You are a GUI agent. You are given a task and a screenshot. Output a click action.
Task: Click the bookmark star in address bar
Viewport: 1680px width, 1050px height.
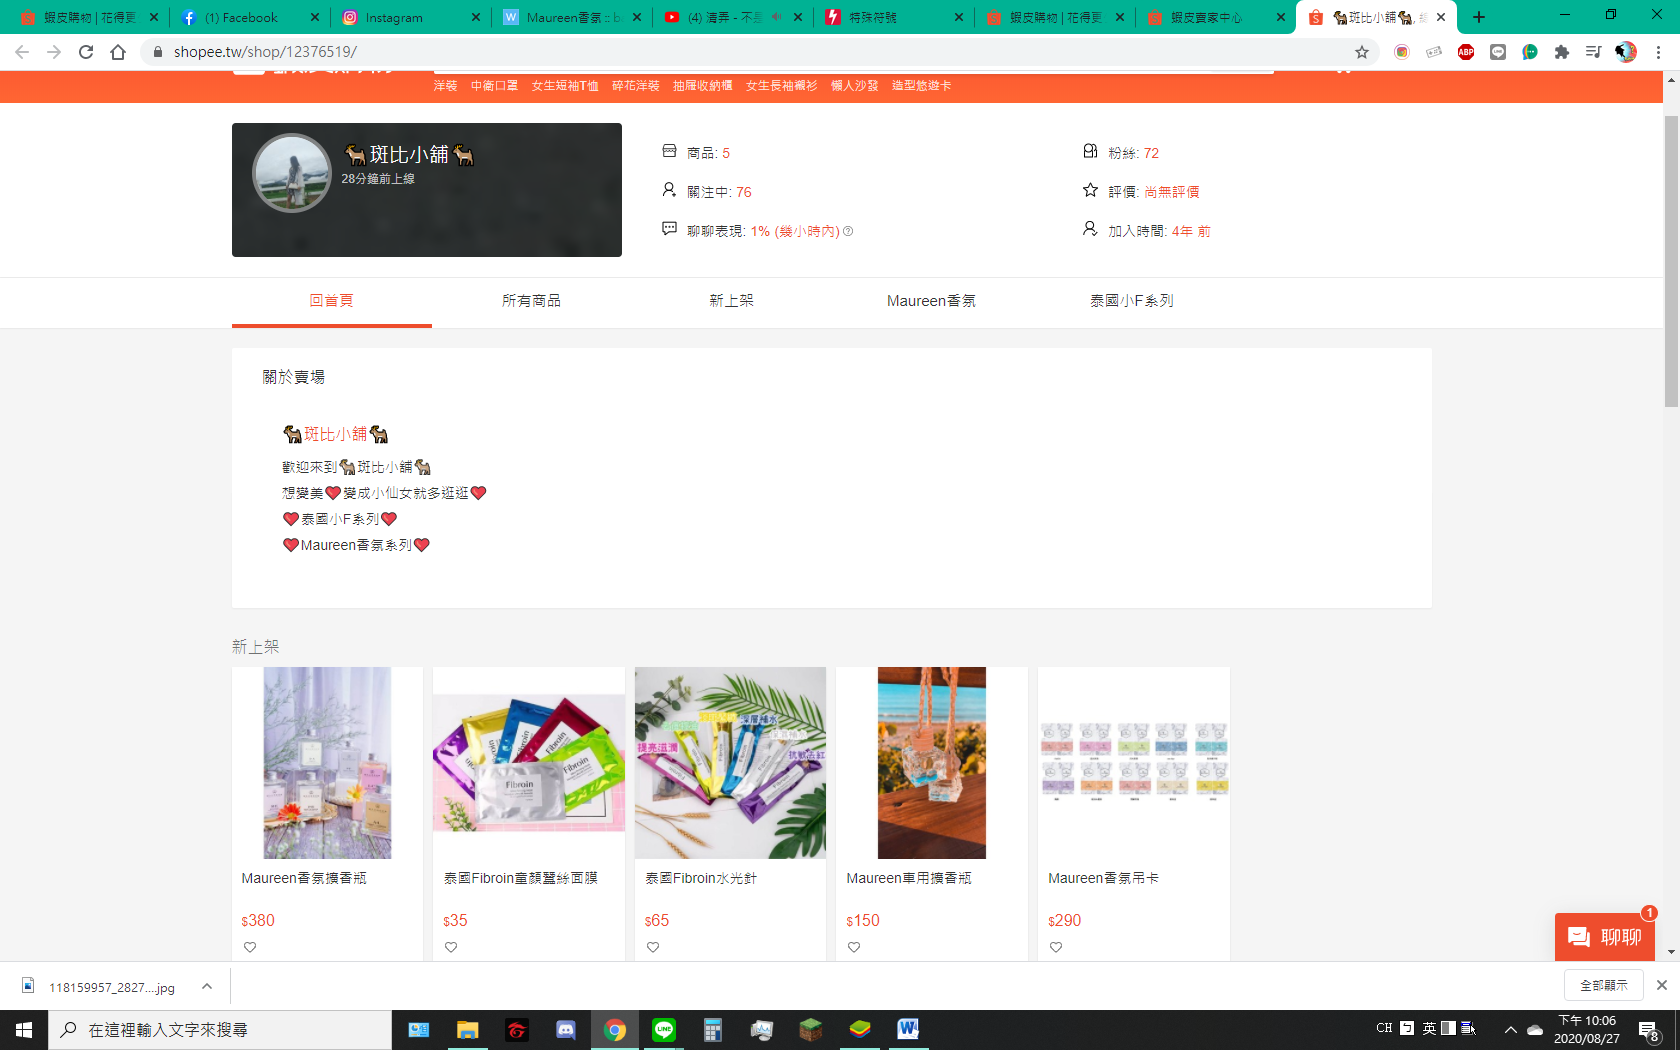[x=1361, y=52]
